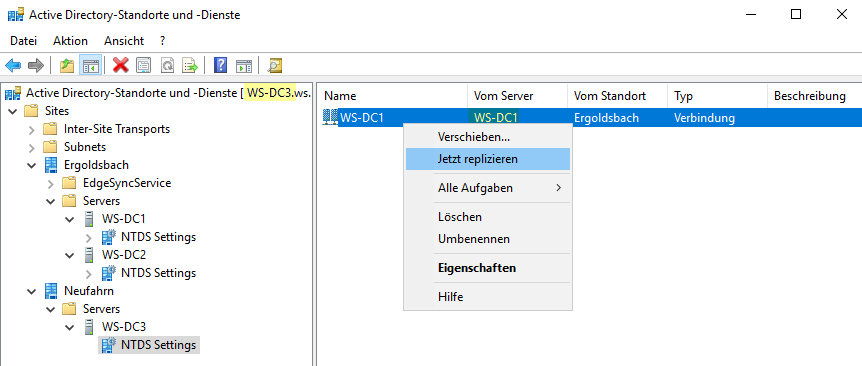Click the red X Delete toolbar icon

(x=120, y=66)
